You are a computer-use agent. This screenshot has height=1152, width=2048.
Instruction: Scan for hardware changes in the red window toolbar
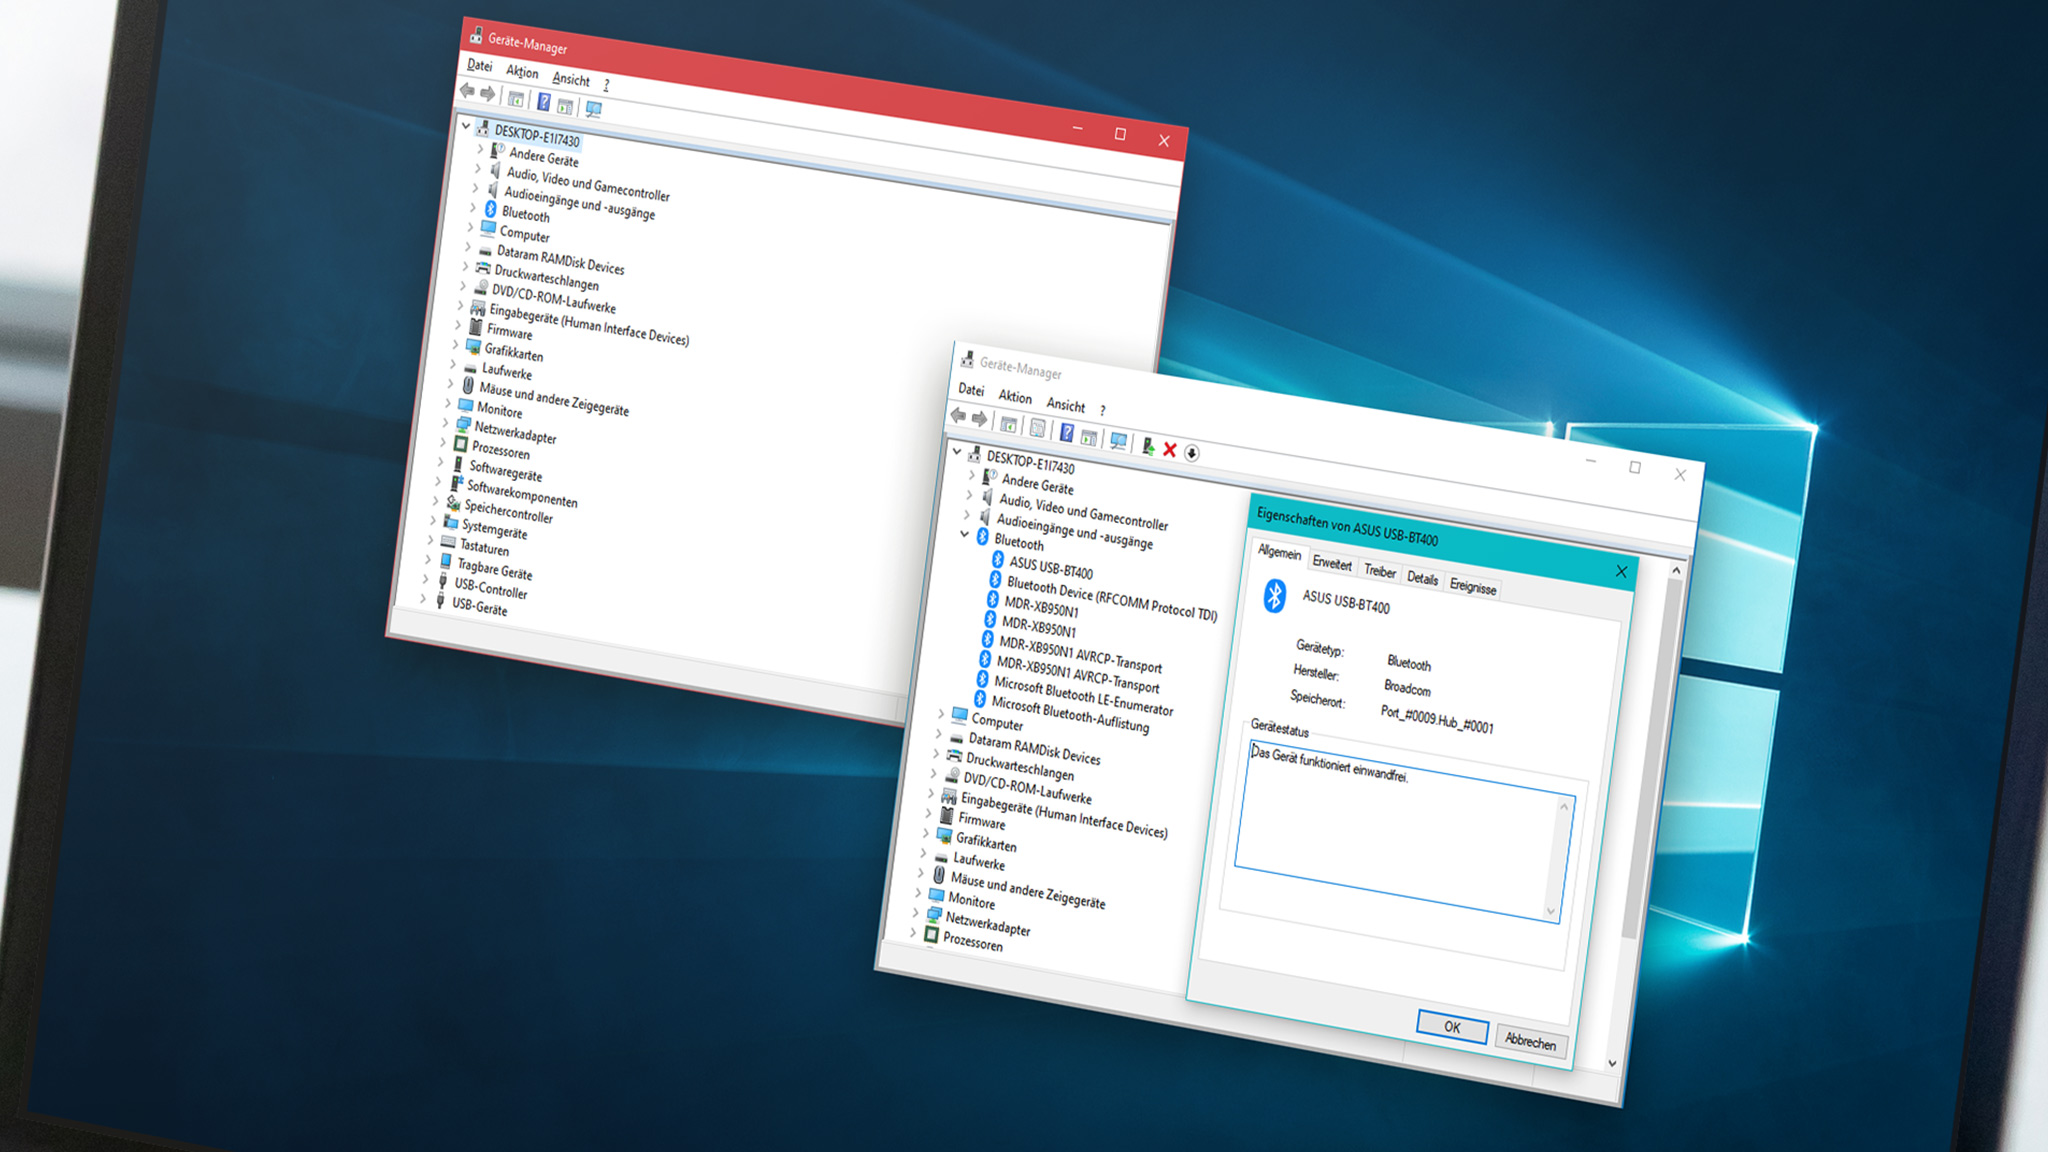tap(594, 109)
